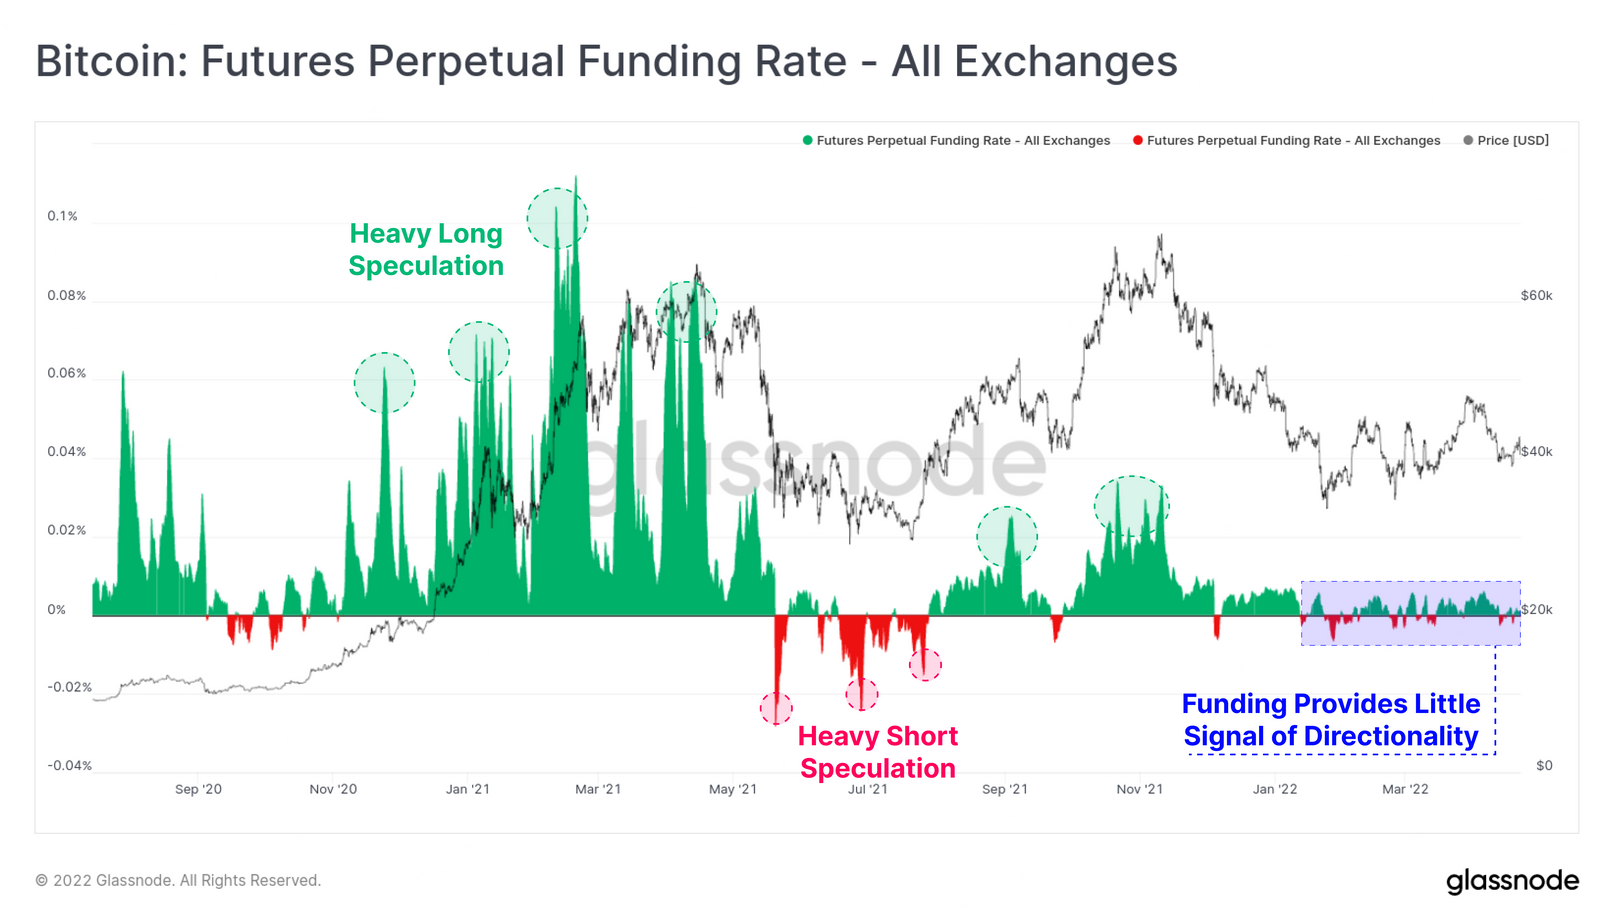The height and width of the screenshot is (922, 1600).
Task: Select the Jan '21 axis label
Action: 468,790
